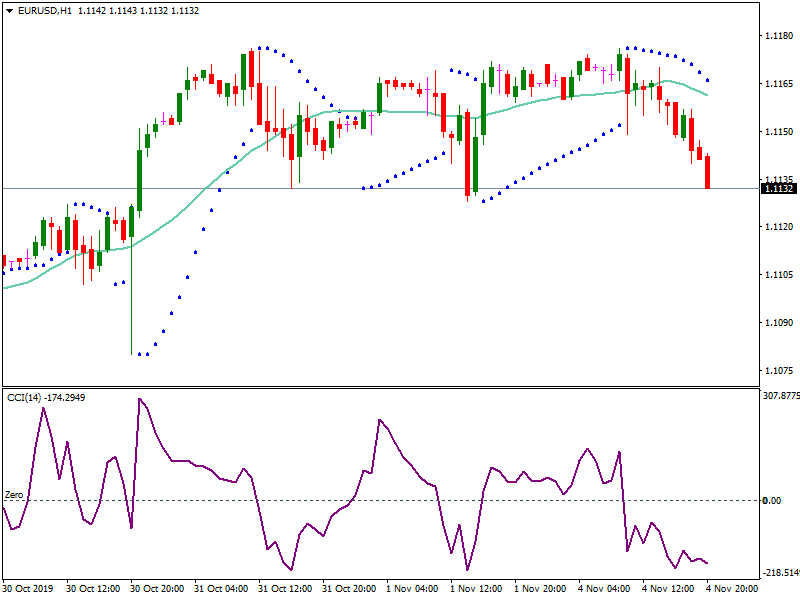Screen dimensions: 800x600
Task: Click the 1.1180 price scale value
Action: tap(779, 36)
